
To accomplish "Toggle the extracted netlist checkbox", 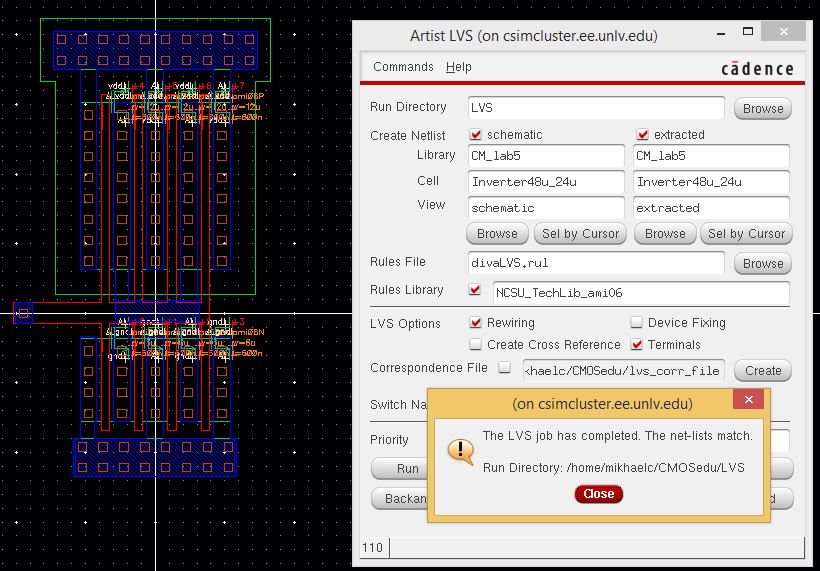I will (x=643, y=135).
